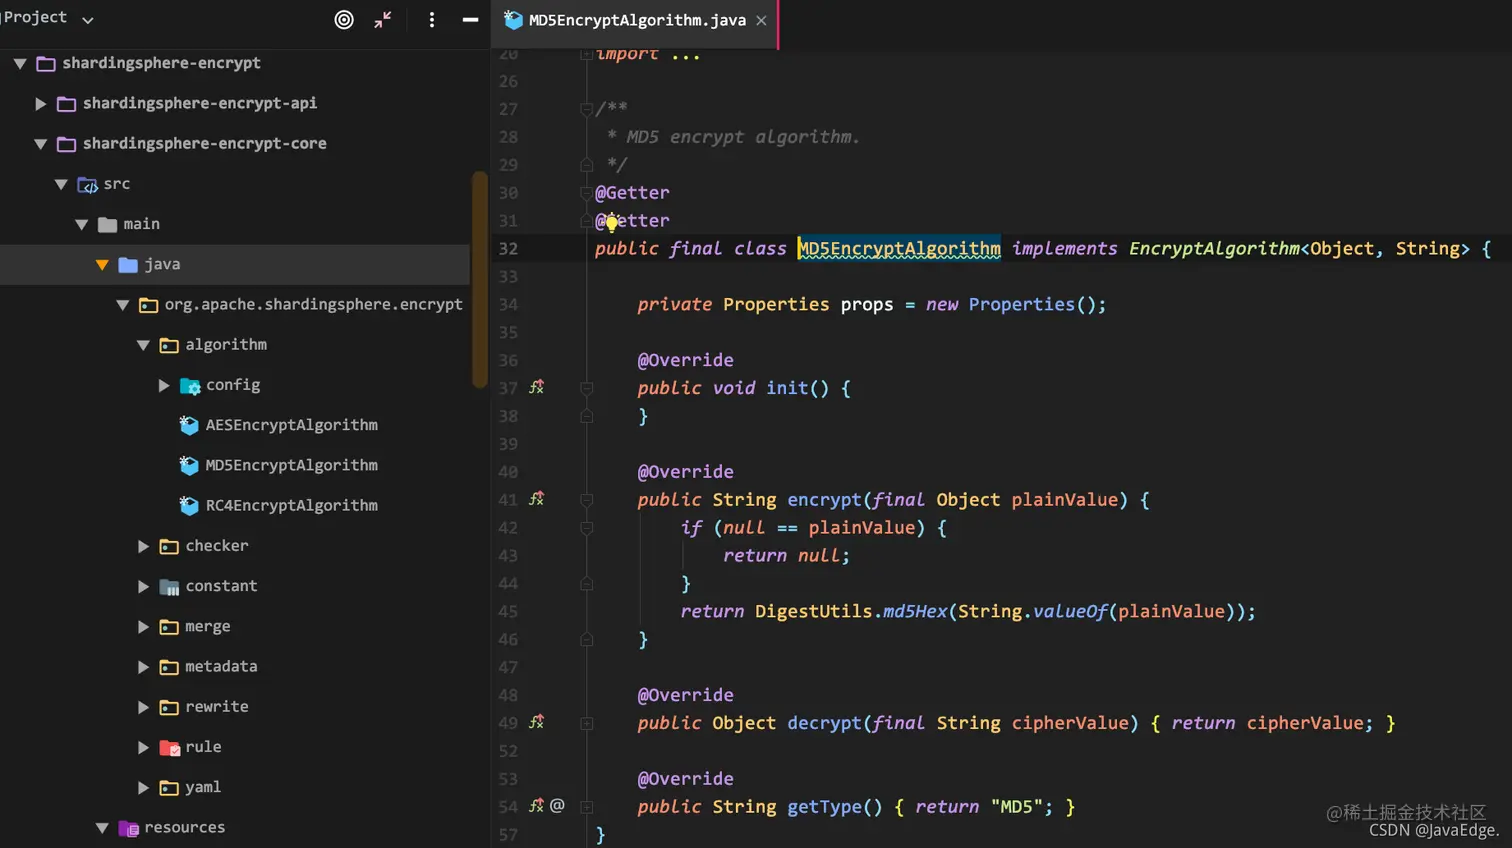
Task: Expand the shardingsphere-encrypt-api module
Action: click(x=40, y=103)
